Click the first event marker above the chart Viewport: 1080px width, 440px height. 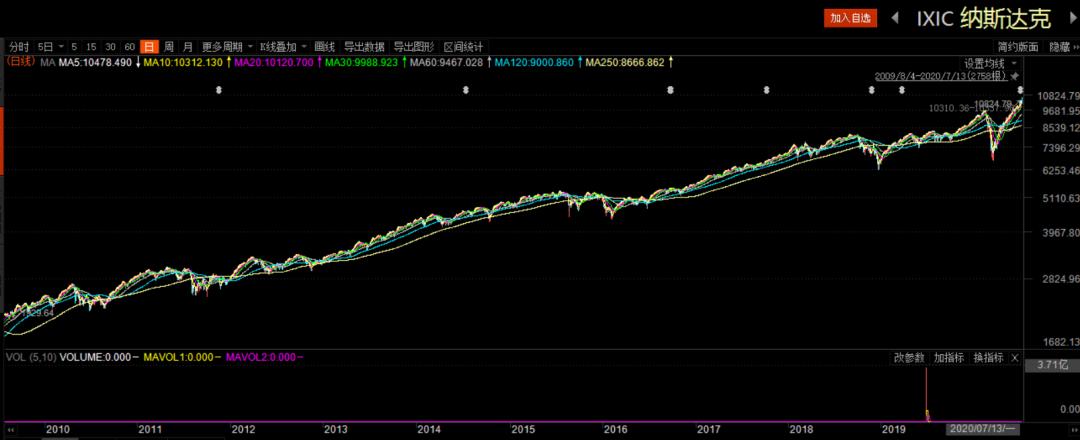pos(219,90)
